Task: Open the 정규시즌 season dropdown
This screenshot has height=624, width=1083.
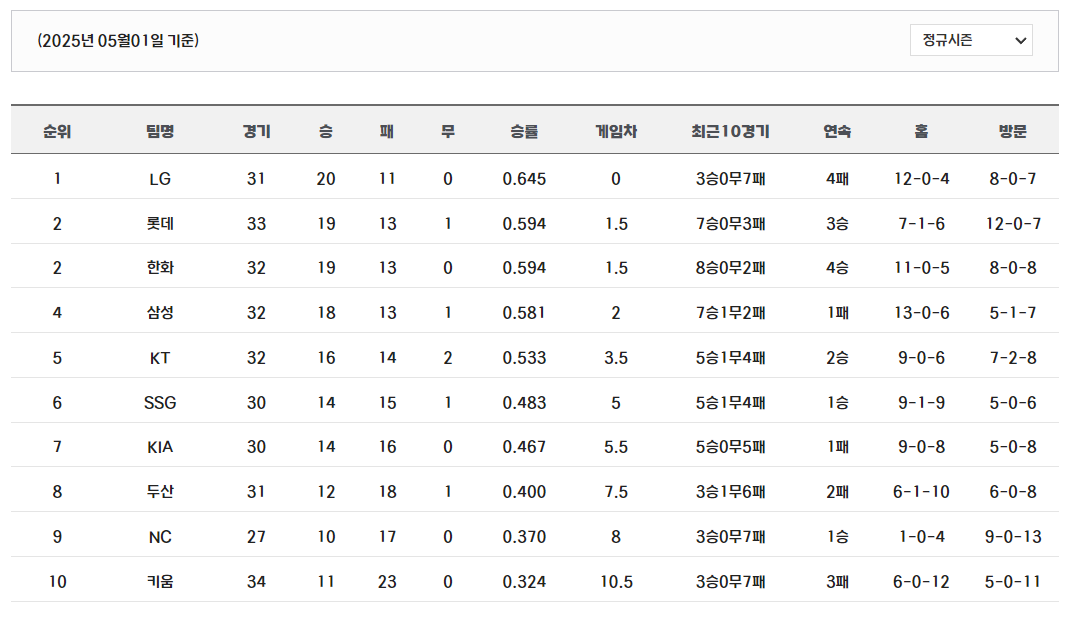Action: 970,40
